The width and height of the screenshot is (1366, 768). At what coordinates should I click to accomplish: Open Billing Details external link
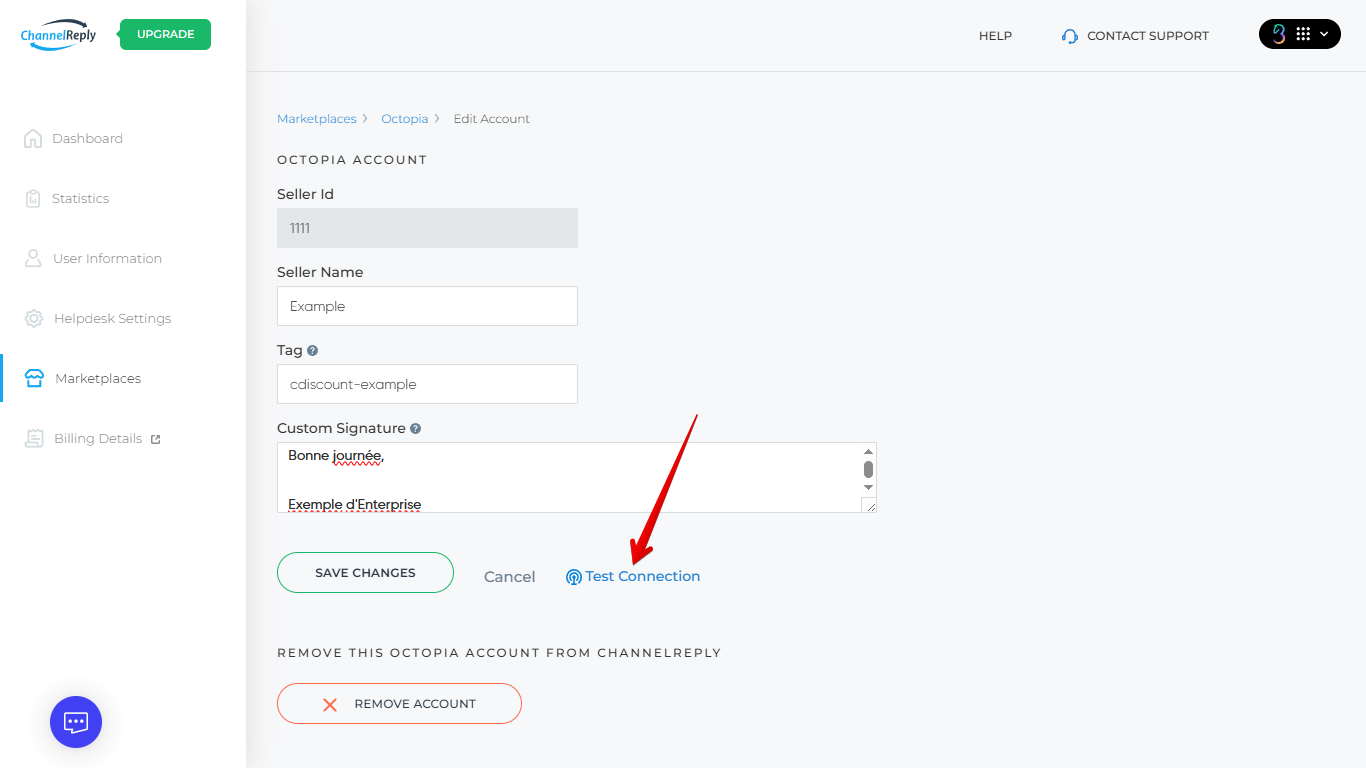tap(98, 439)
